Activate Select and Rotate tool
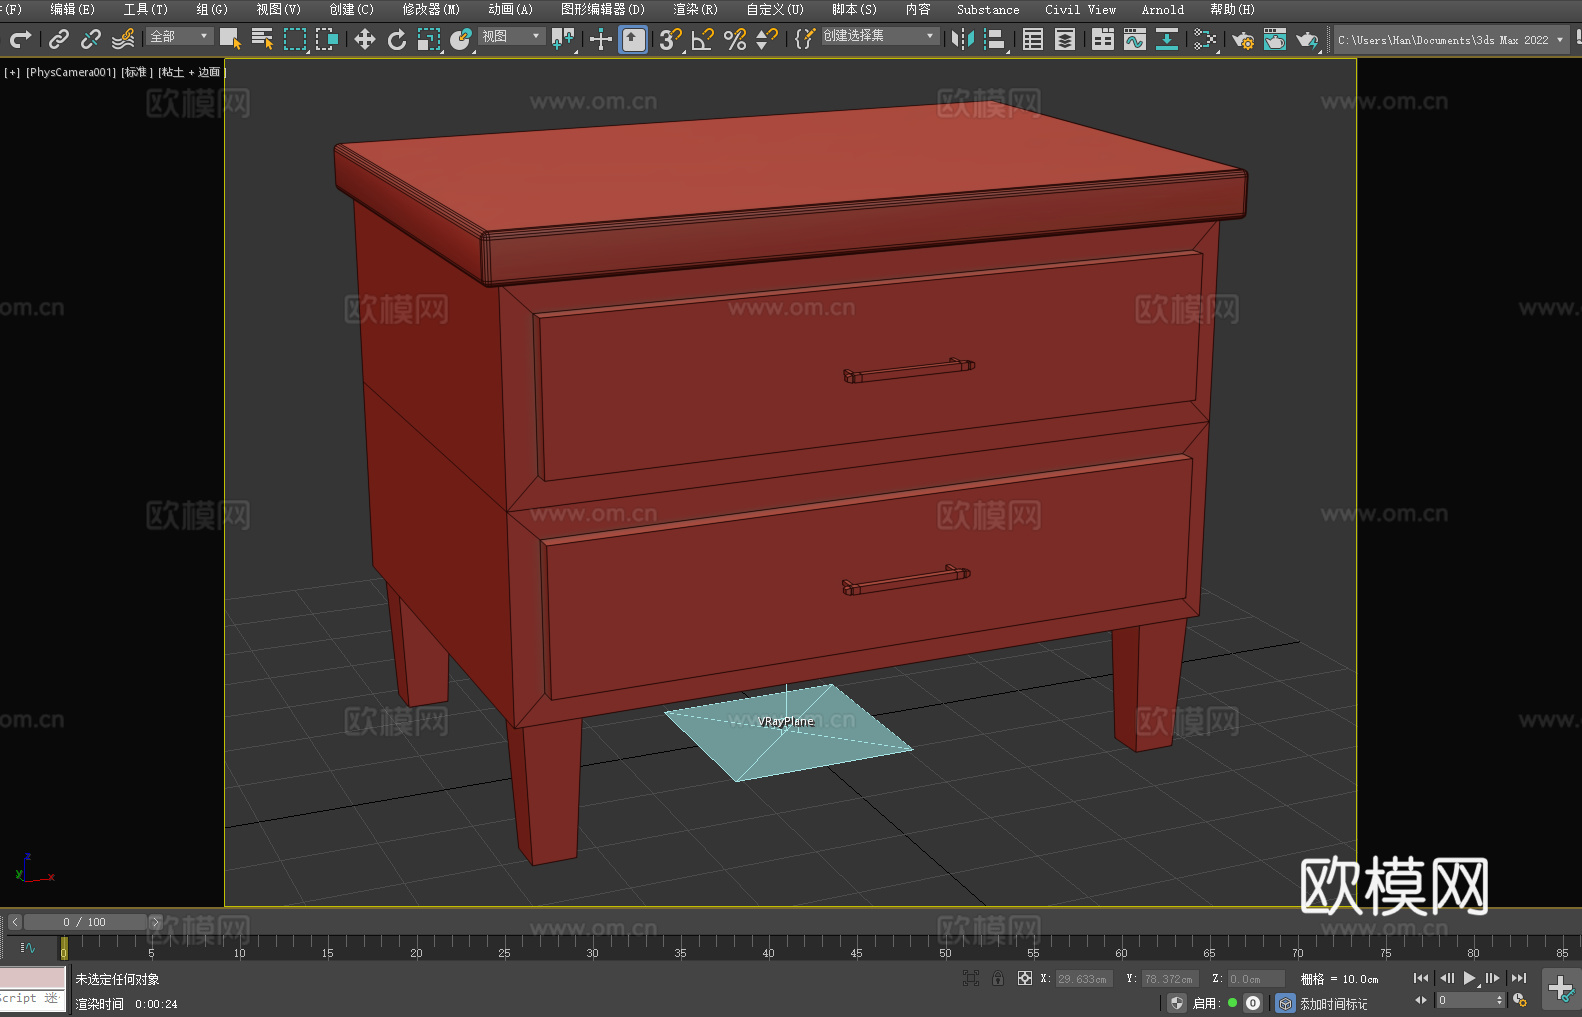The image size is (1582, 1017). pyautogui.click(x=397, y=39)
